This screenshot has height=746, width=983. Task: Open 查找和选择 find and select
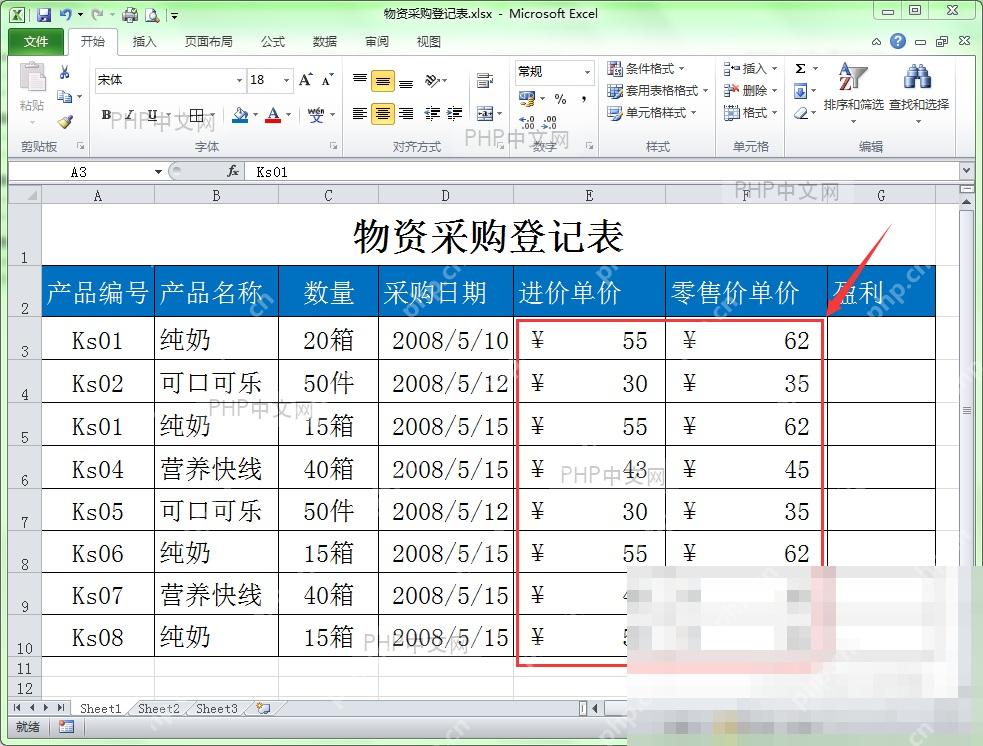pyautogui.click(x=918, y=92)
